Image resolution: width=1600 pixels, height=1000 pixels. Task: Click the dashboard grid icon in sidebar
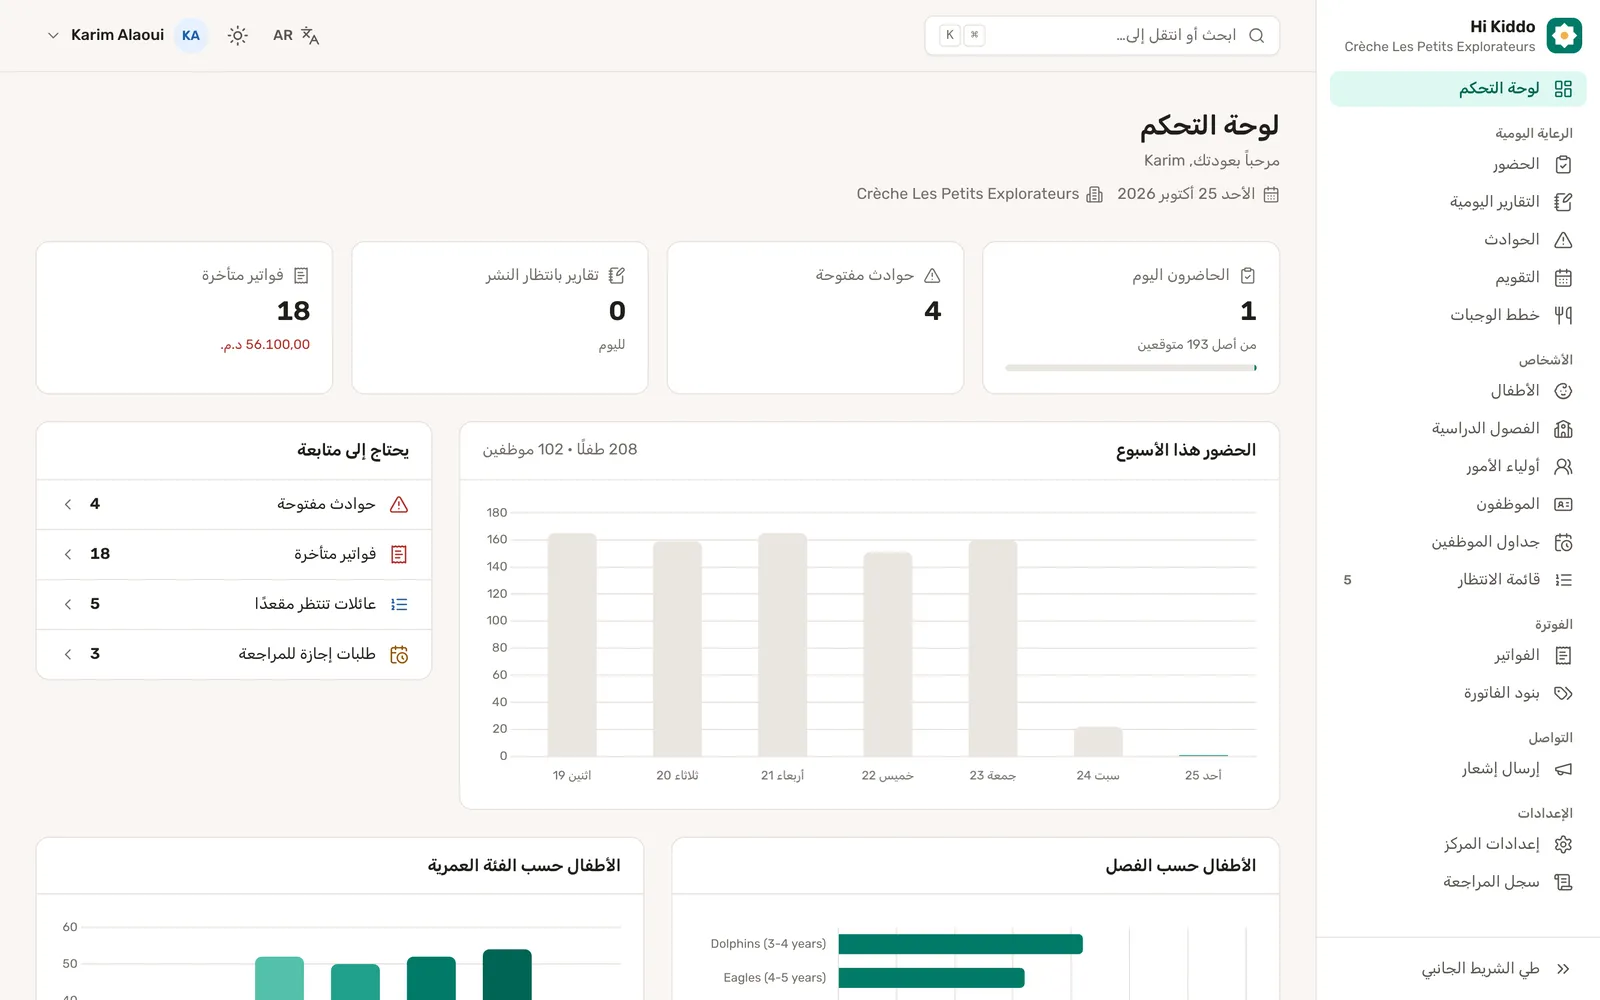(x=1564, y=89)
